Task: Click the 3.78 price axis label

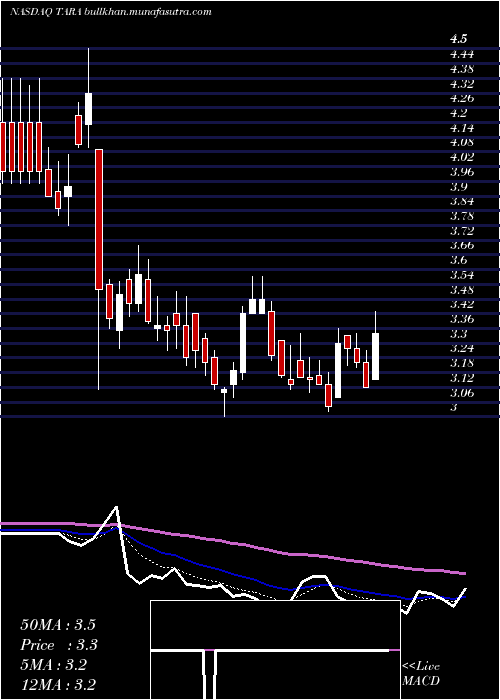Action: click(462, 216)
